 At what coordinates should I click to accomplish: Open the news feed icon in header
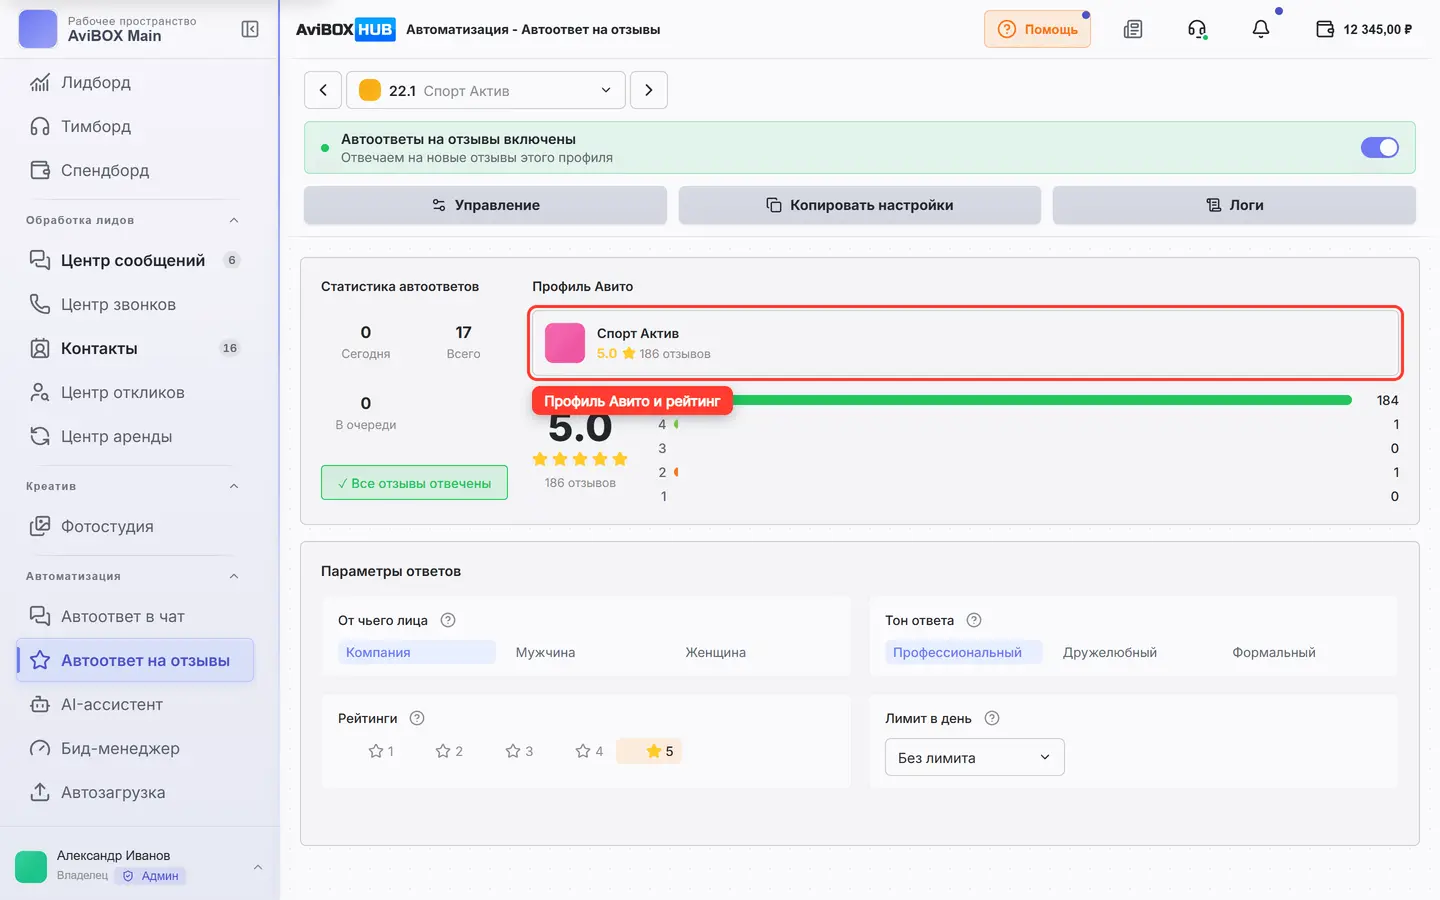click(1133, 29)
